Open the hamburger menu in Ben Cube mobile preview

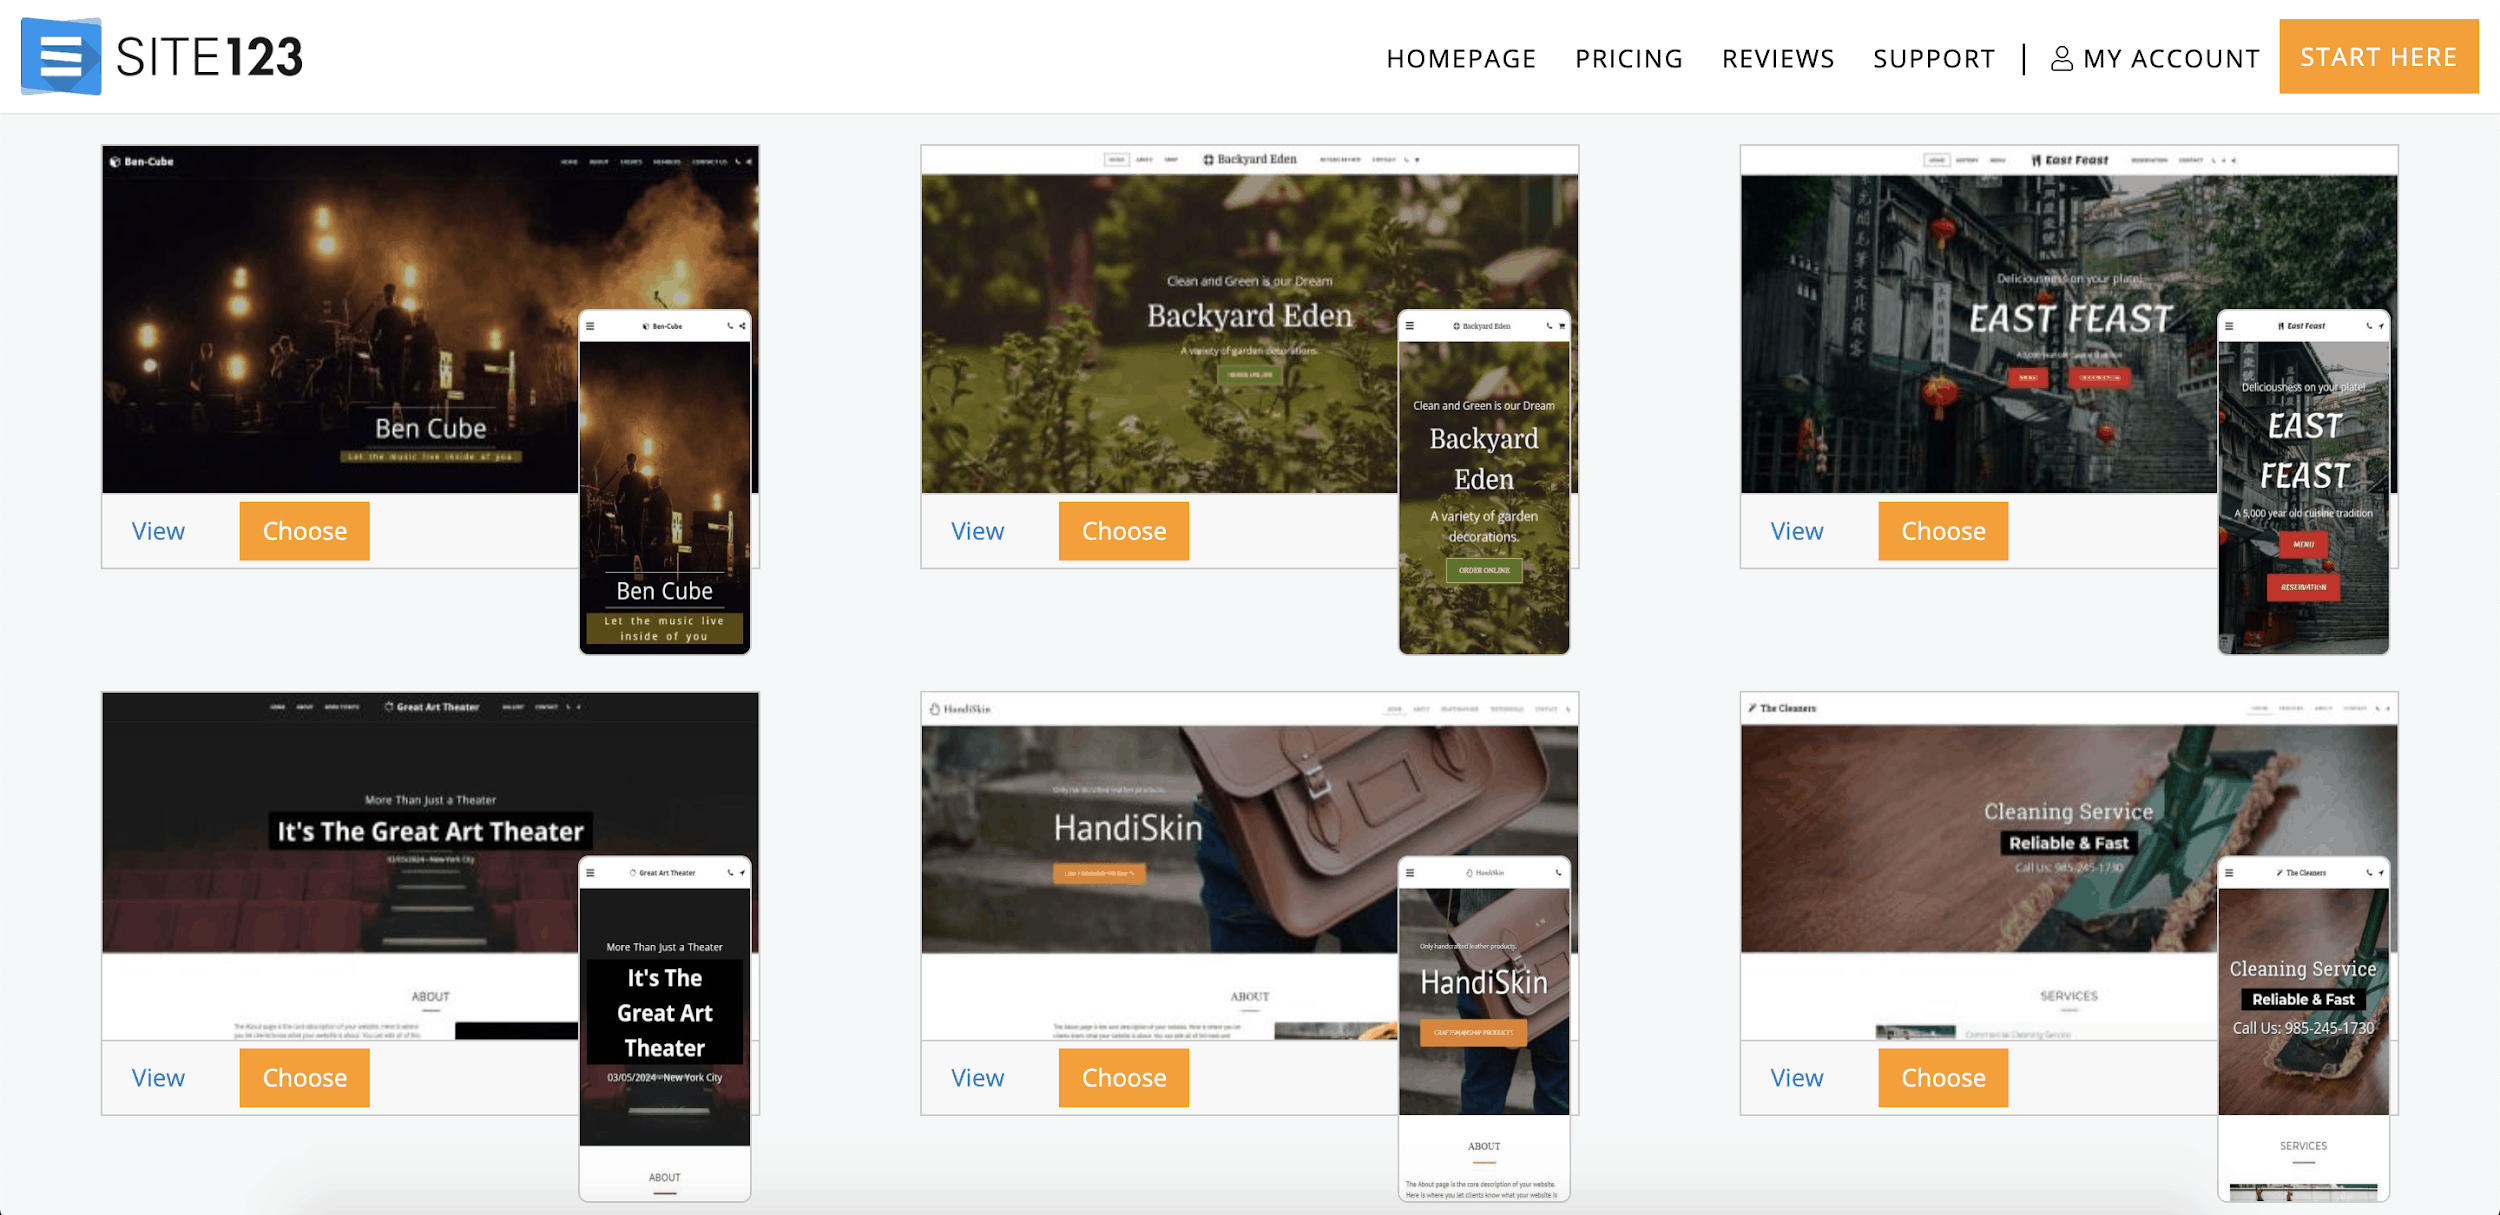coord(590,326)
